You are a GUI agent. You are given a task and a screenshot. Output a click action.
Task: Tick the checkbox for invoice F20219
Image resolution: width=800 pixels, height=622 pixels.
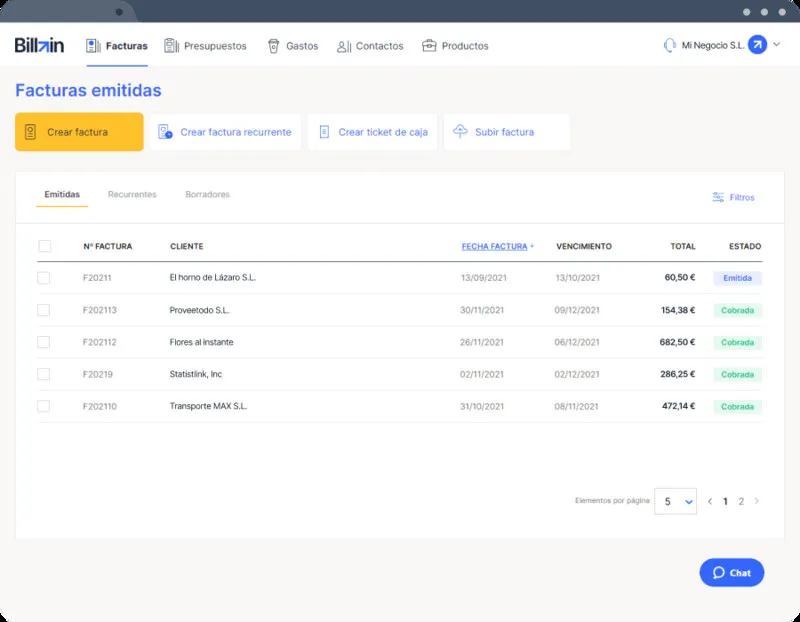(43, 374)
